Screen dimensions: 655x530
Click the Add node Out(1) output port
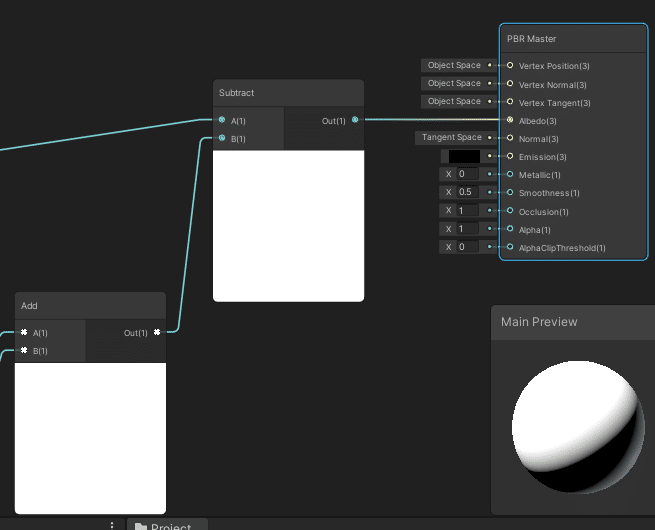click(157, 332)
